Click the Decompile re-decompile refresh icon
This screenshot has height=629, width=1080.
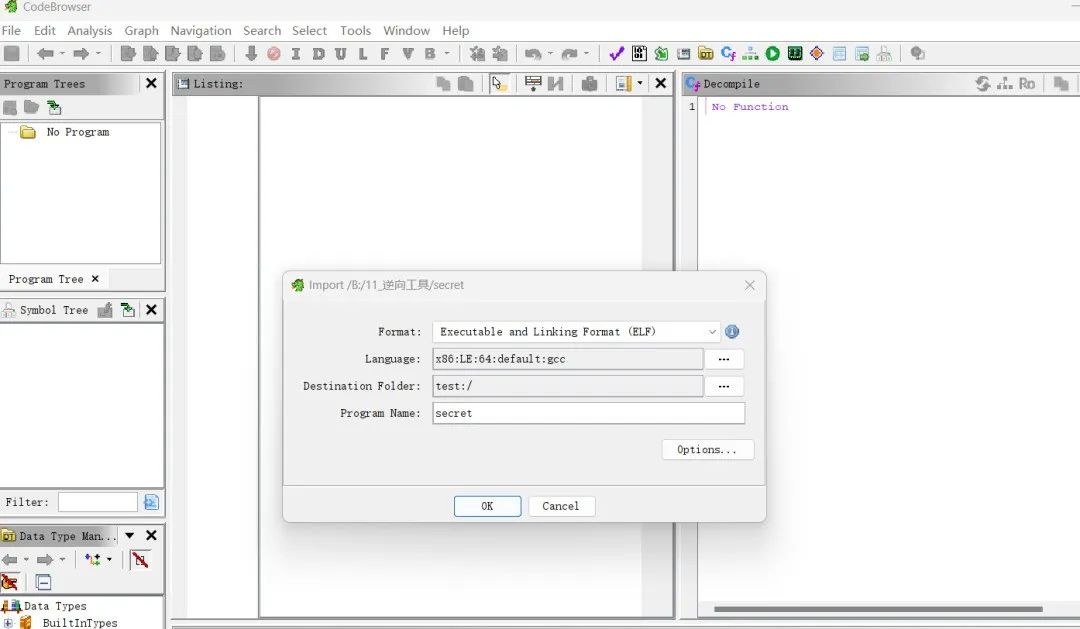click(x=983, y=83)
